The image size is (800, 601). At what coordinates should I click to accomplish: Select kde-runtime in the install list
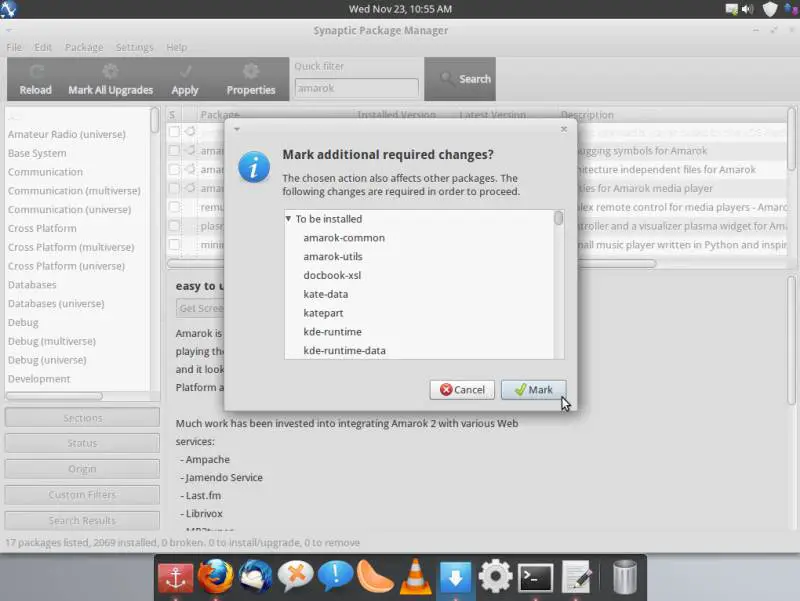[332, 332]
